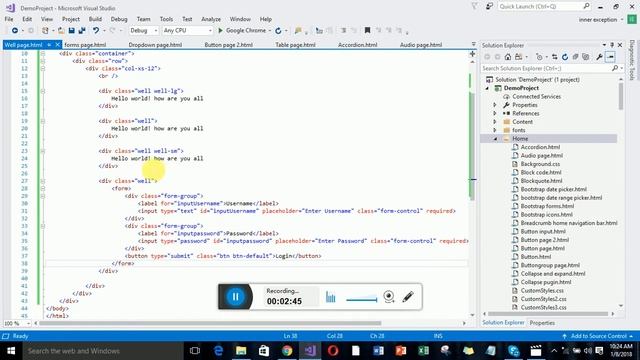Collapse the DemoProject node
Screen dimensions: 640x360
pos(487,88)
